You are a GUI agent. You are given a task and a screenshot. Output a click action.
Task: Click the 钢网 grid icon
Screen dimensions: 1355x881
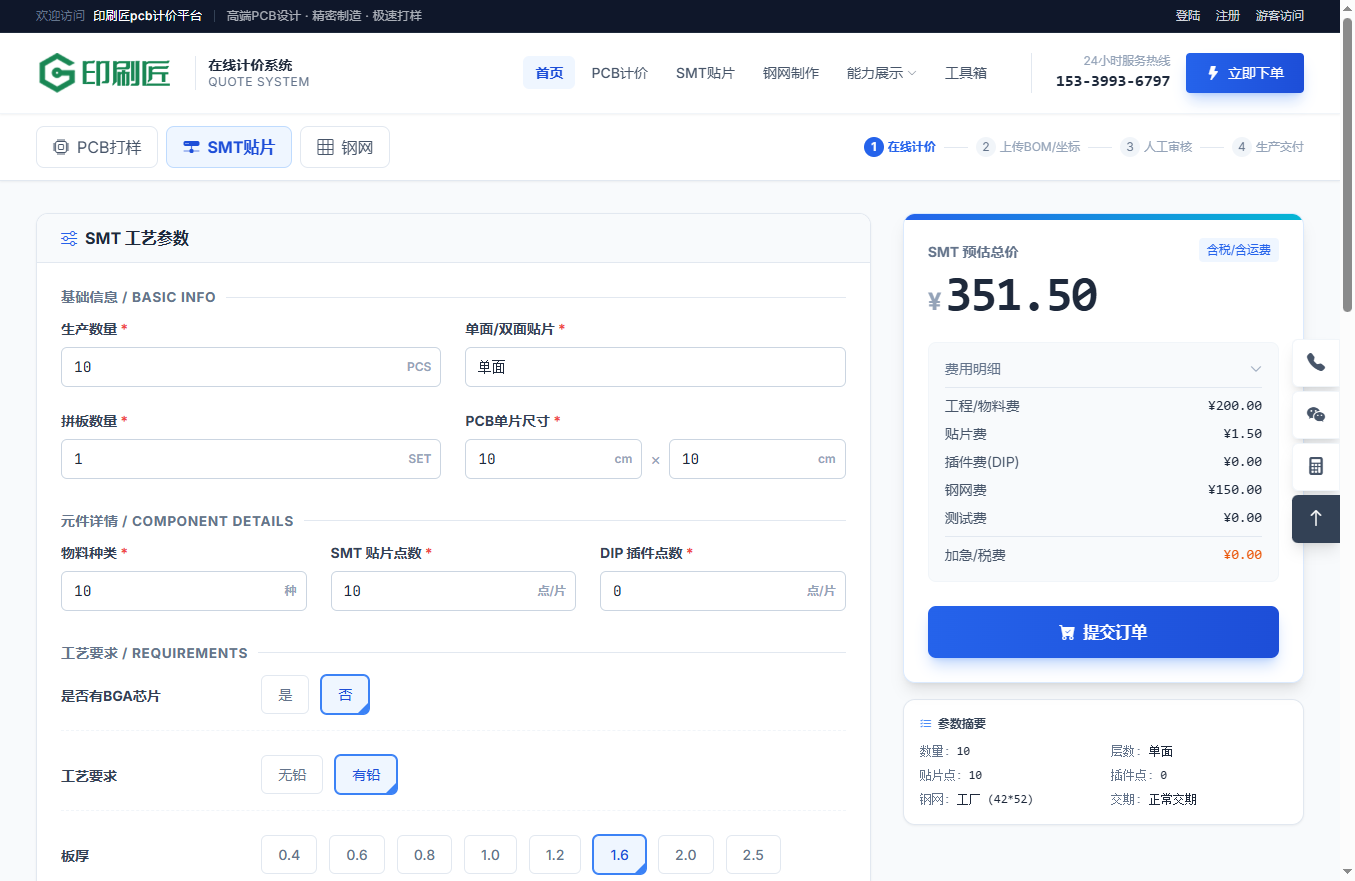325,148
